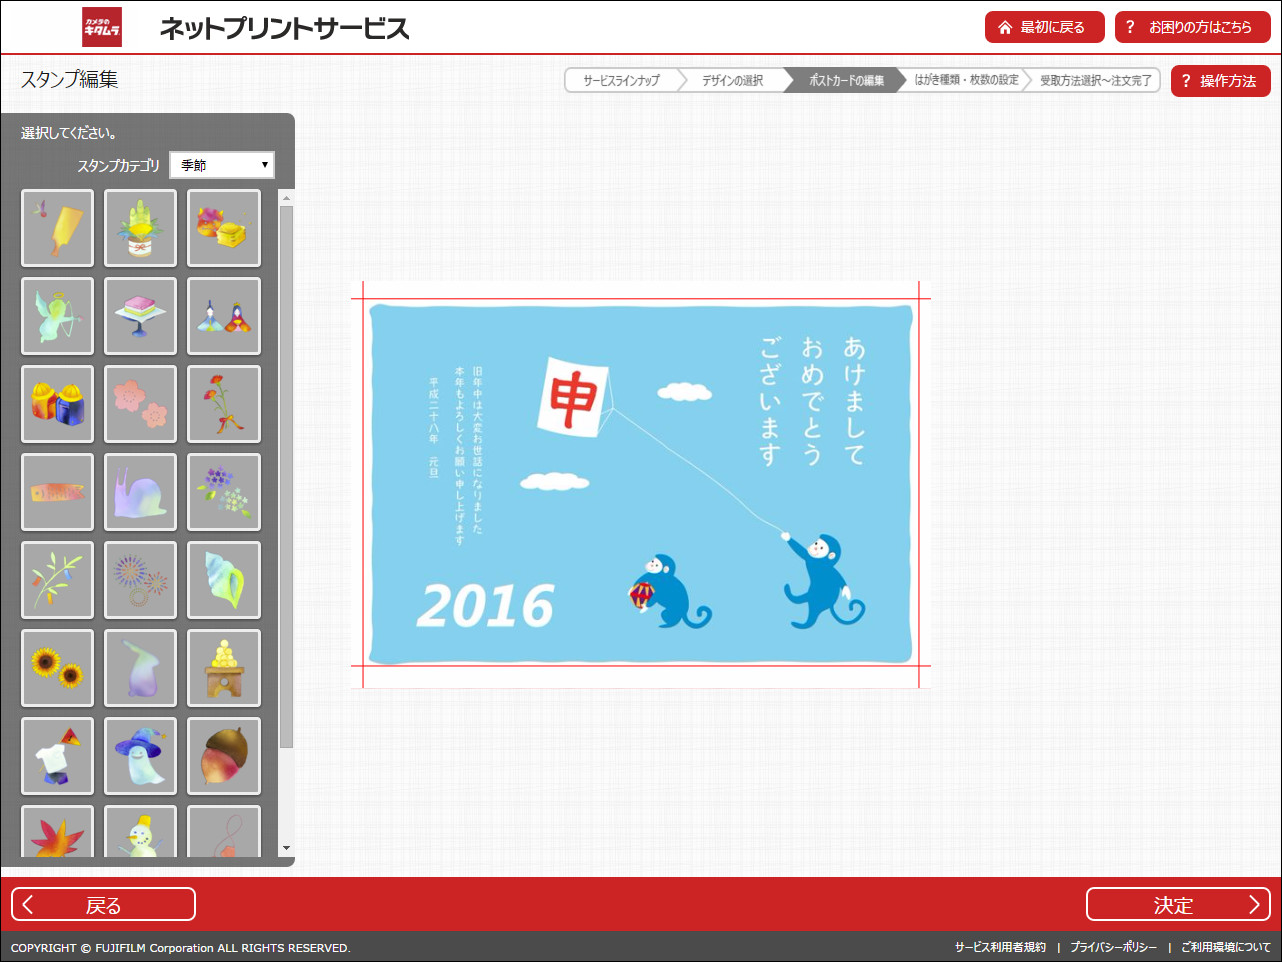Pick the ghost with witch hat stamp

point(140,756)
